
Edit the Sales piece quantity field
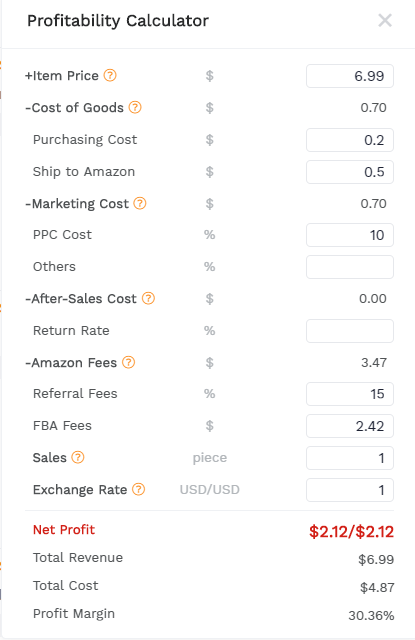click(x=350, y=458)
